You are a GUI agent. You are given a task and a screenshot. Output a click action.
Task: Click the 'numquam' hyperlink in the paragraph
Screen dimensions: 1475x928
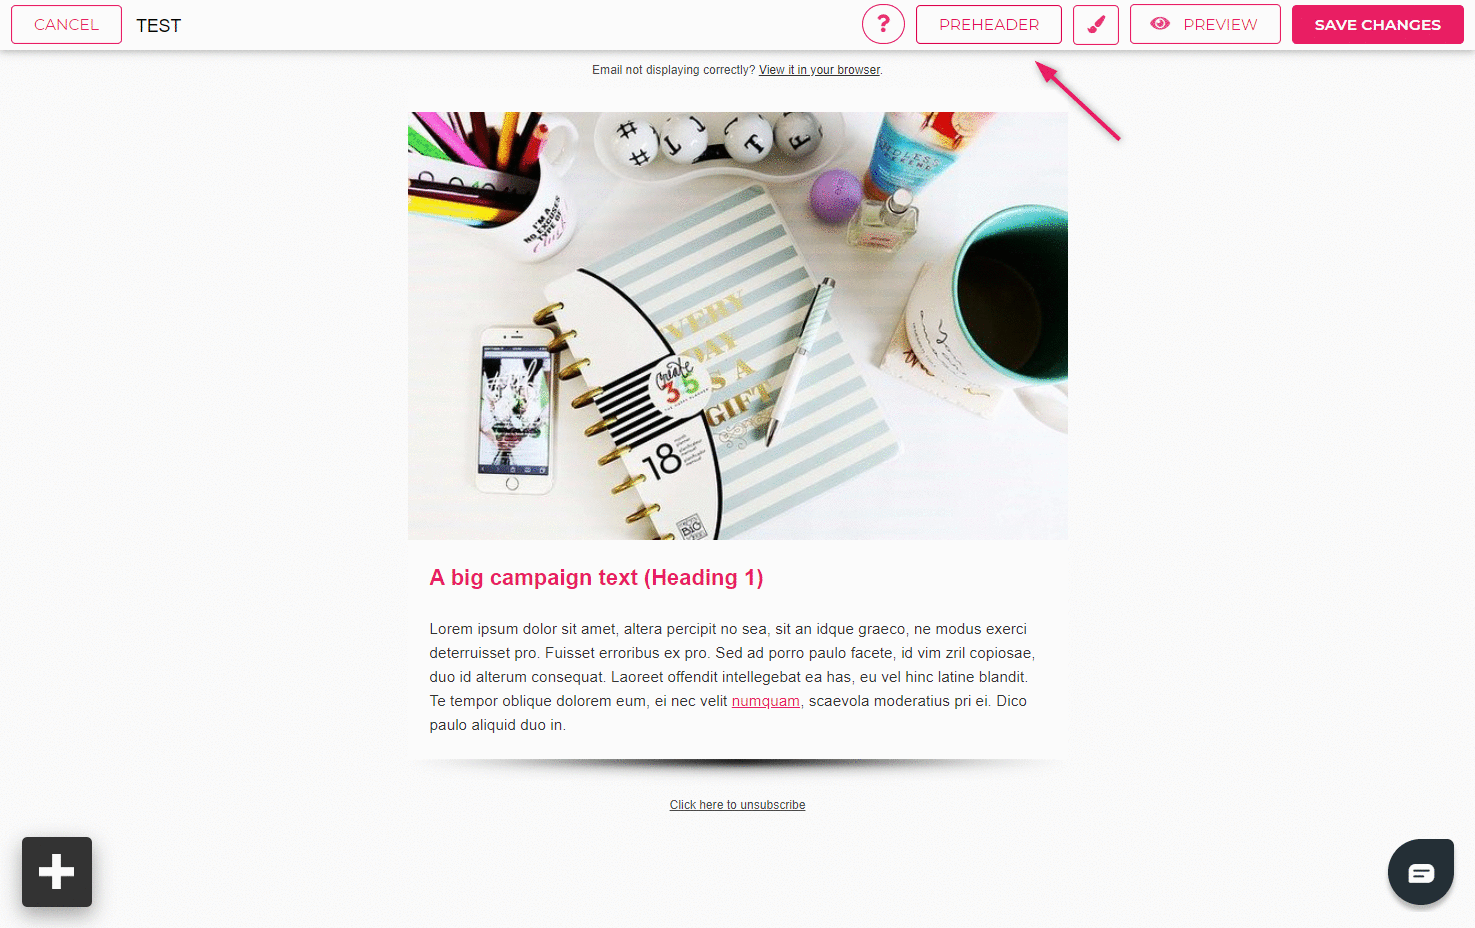(766, 701)
